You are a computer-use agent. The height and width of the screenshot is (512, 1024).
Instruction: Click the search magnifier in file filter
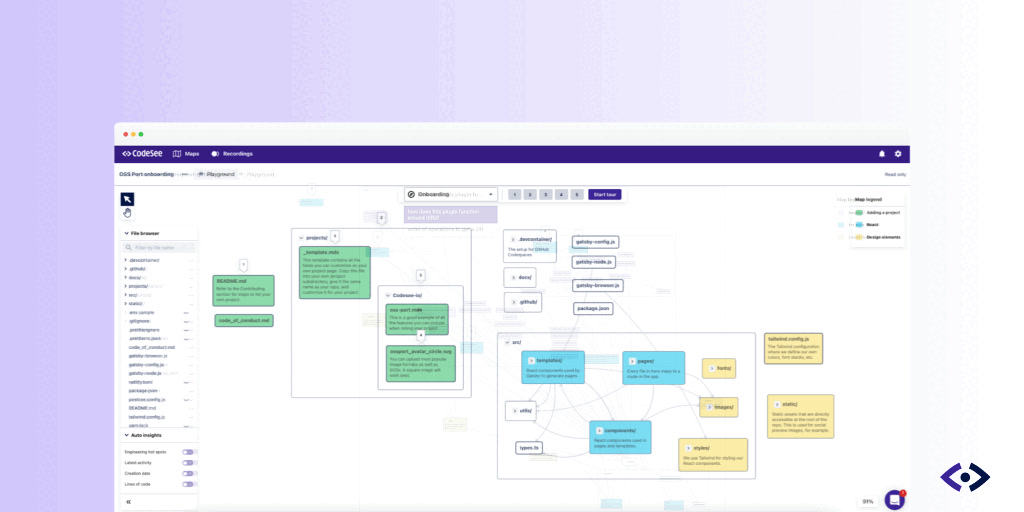click(x=129, y=248)
